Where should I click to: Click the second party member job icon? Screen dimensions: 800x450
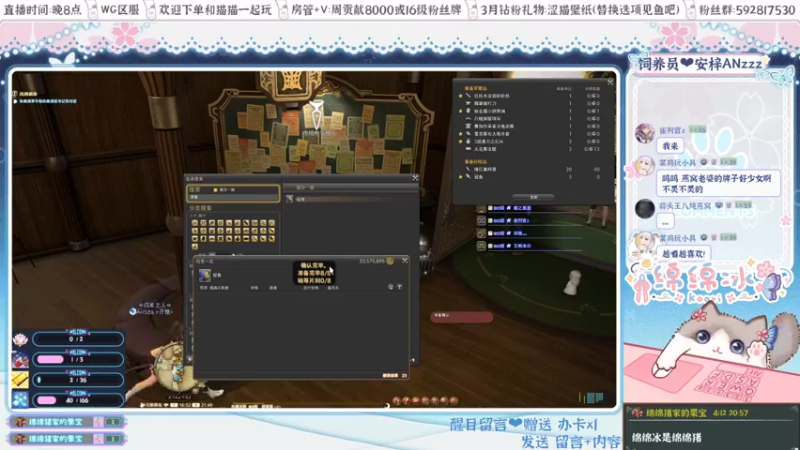[x=481, y=220]
